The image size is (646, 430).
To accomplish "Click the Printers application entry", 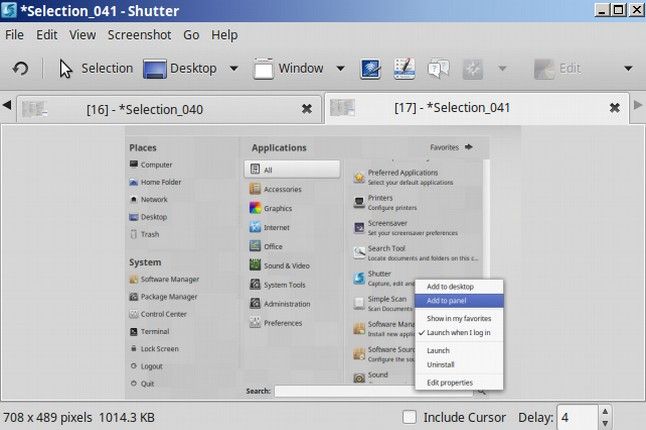I will tap(385, 202).
